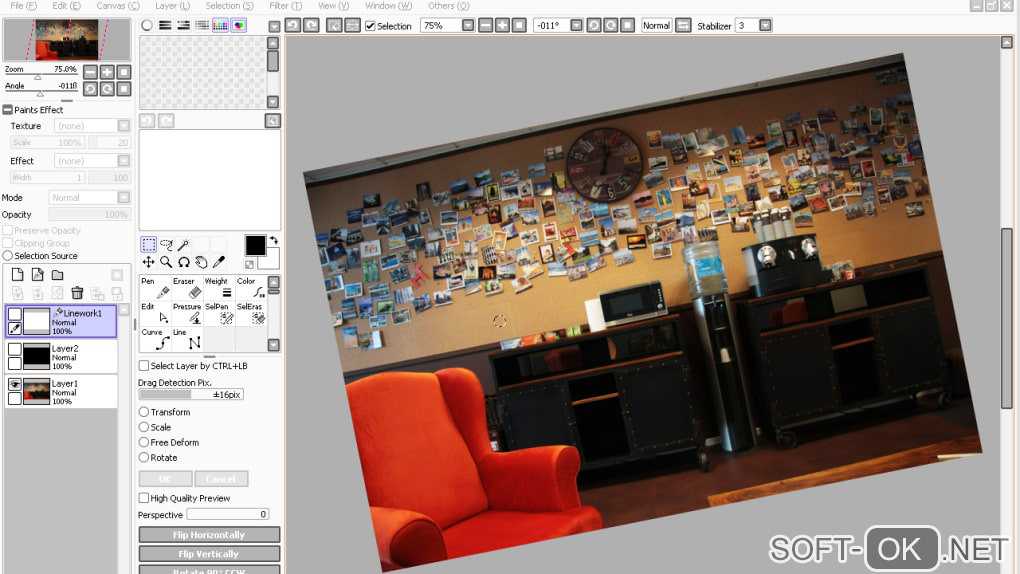The height and width of the screenshot is (574, 1020).
Task: Adjust navigator Zoom slider
Action: pos(38,77)
